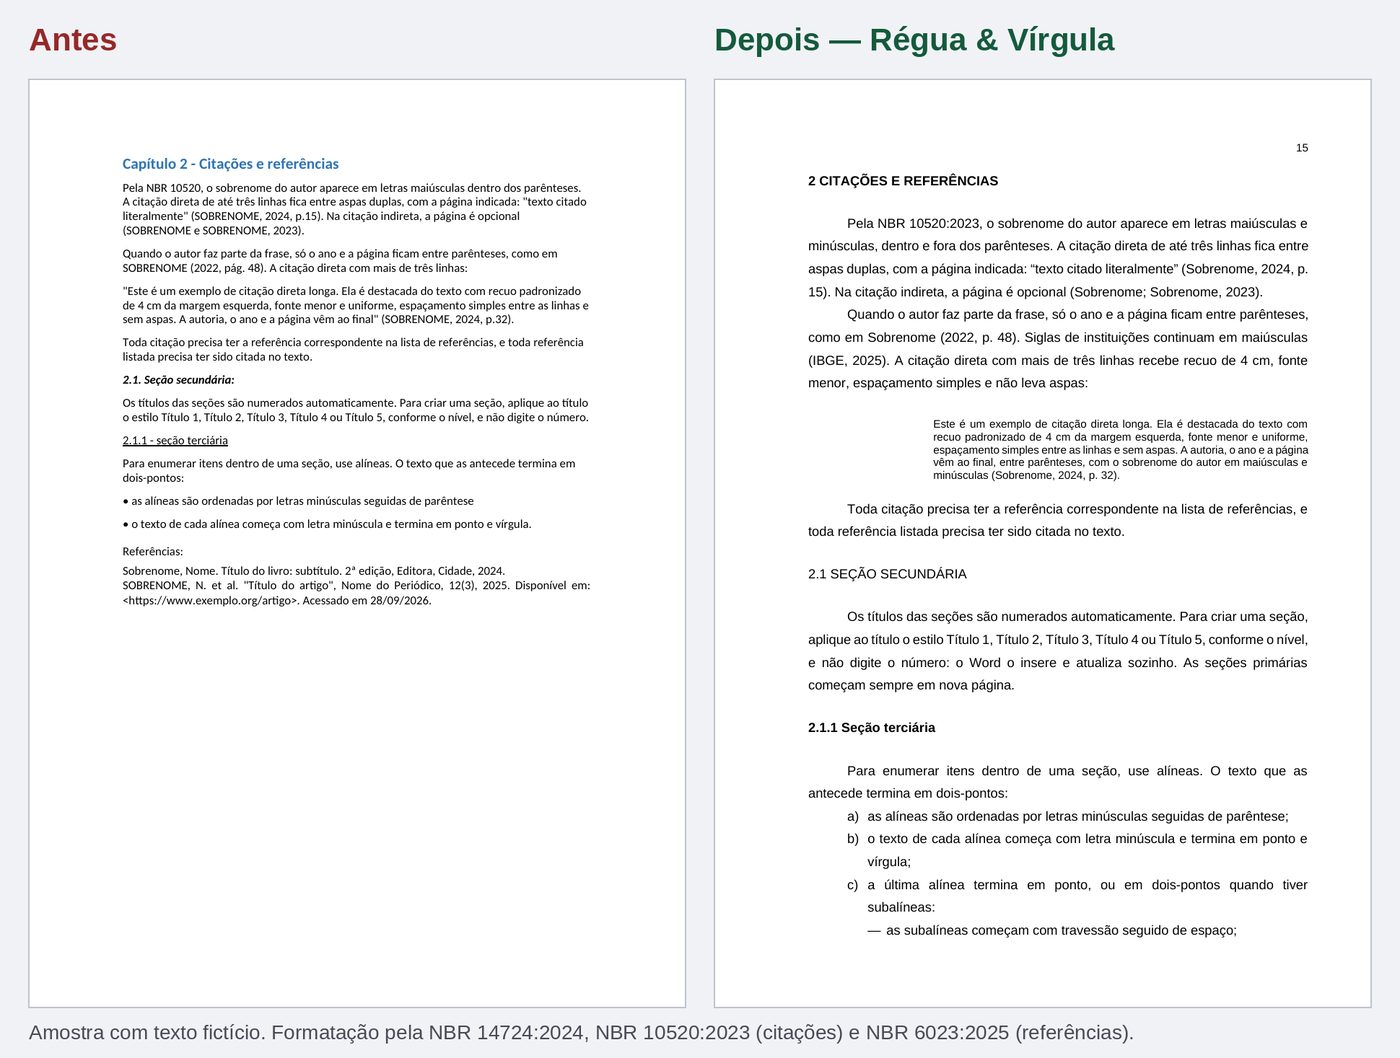Screen dimensions: 1400x1058
Task: Click the "Referências:" label on the Antes page
Action: (153, 552)
